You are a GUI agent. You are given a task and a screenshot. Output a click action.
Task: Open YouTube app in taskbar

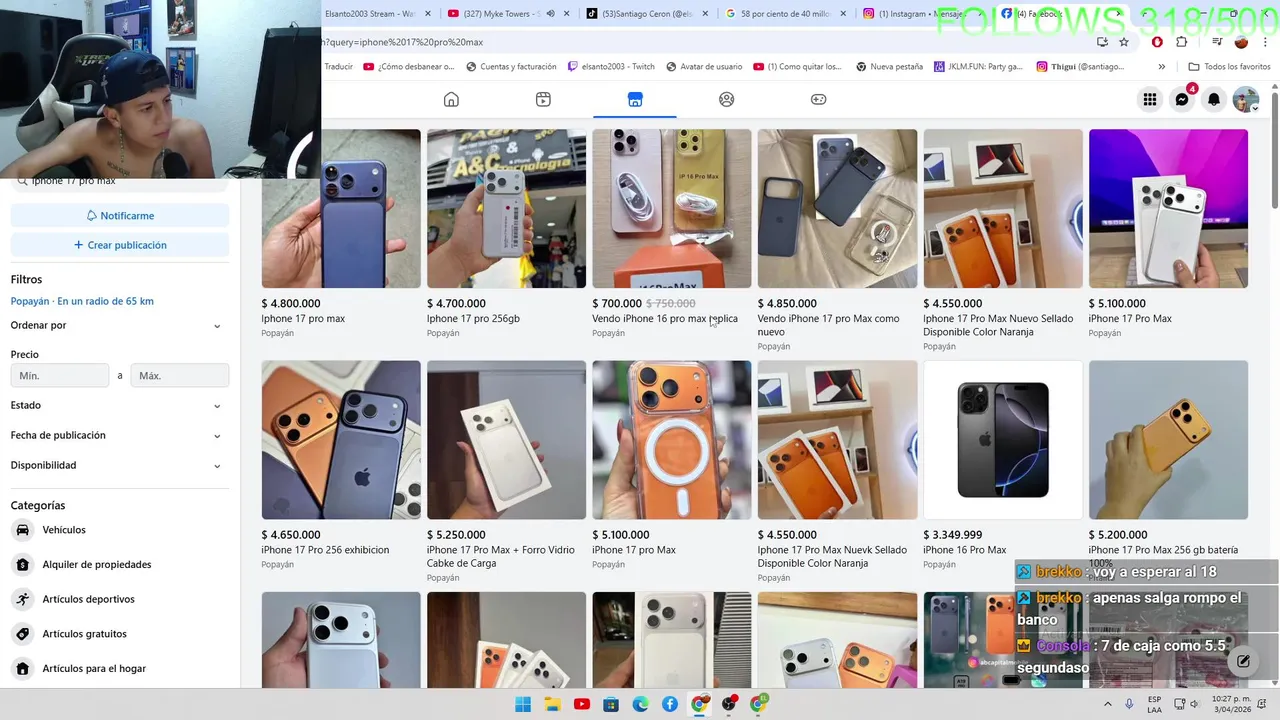click(582, 704)
